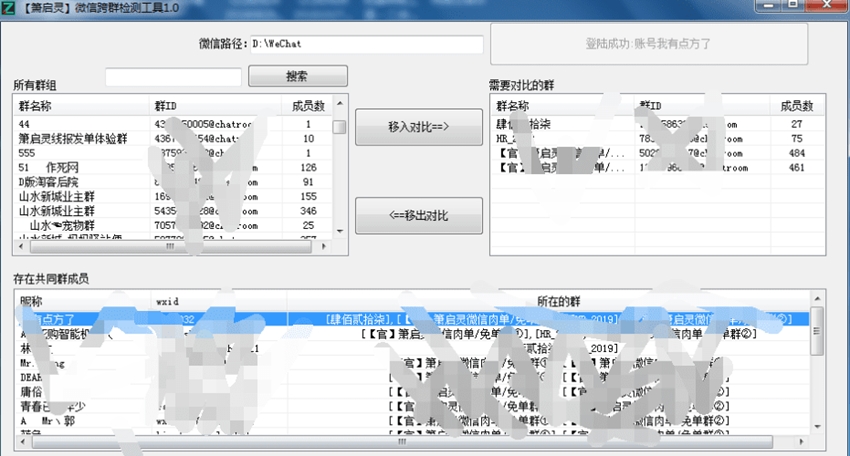
Task: Sort all groups by 群名称 header
Action: 81,106
